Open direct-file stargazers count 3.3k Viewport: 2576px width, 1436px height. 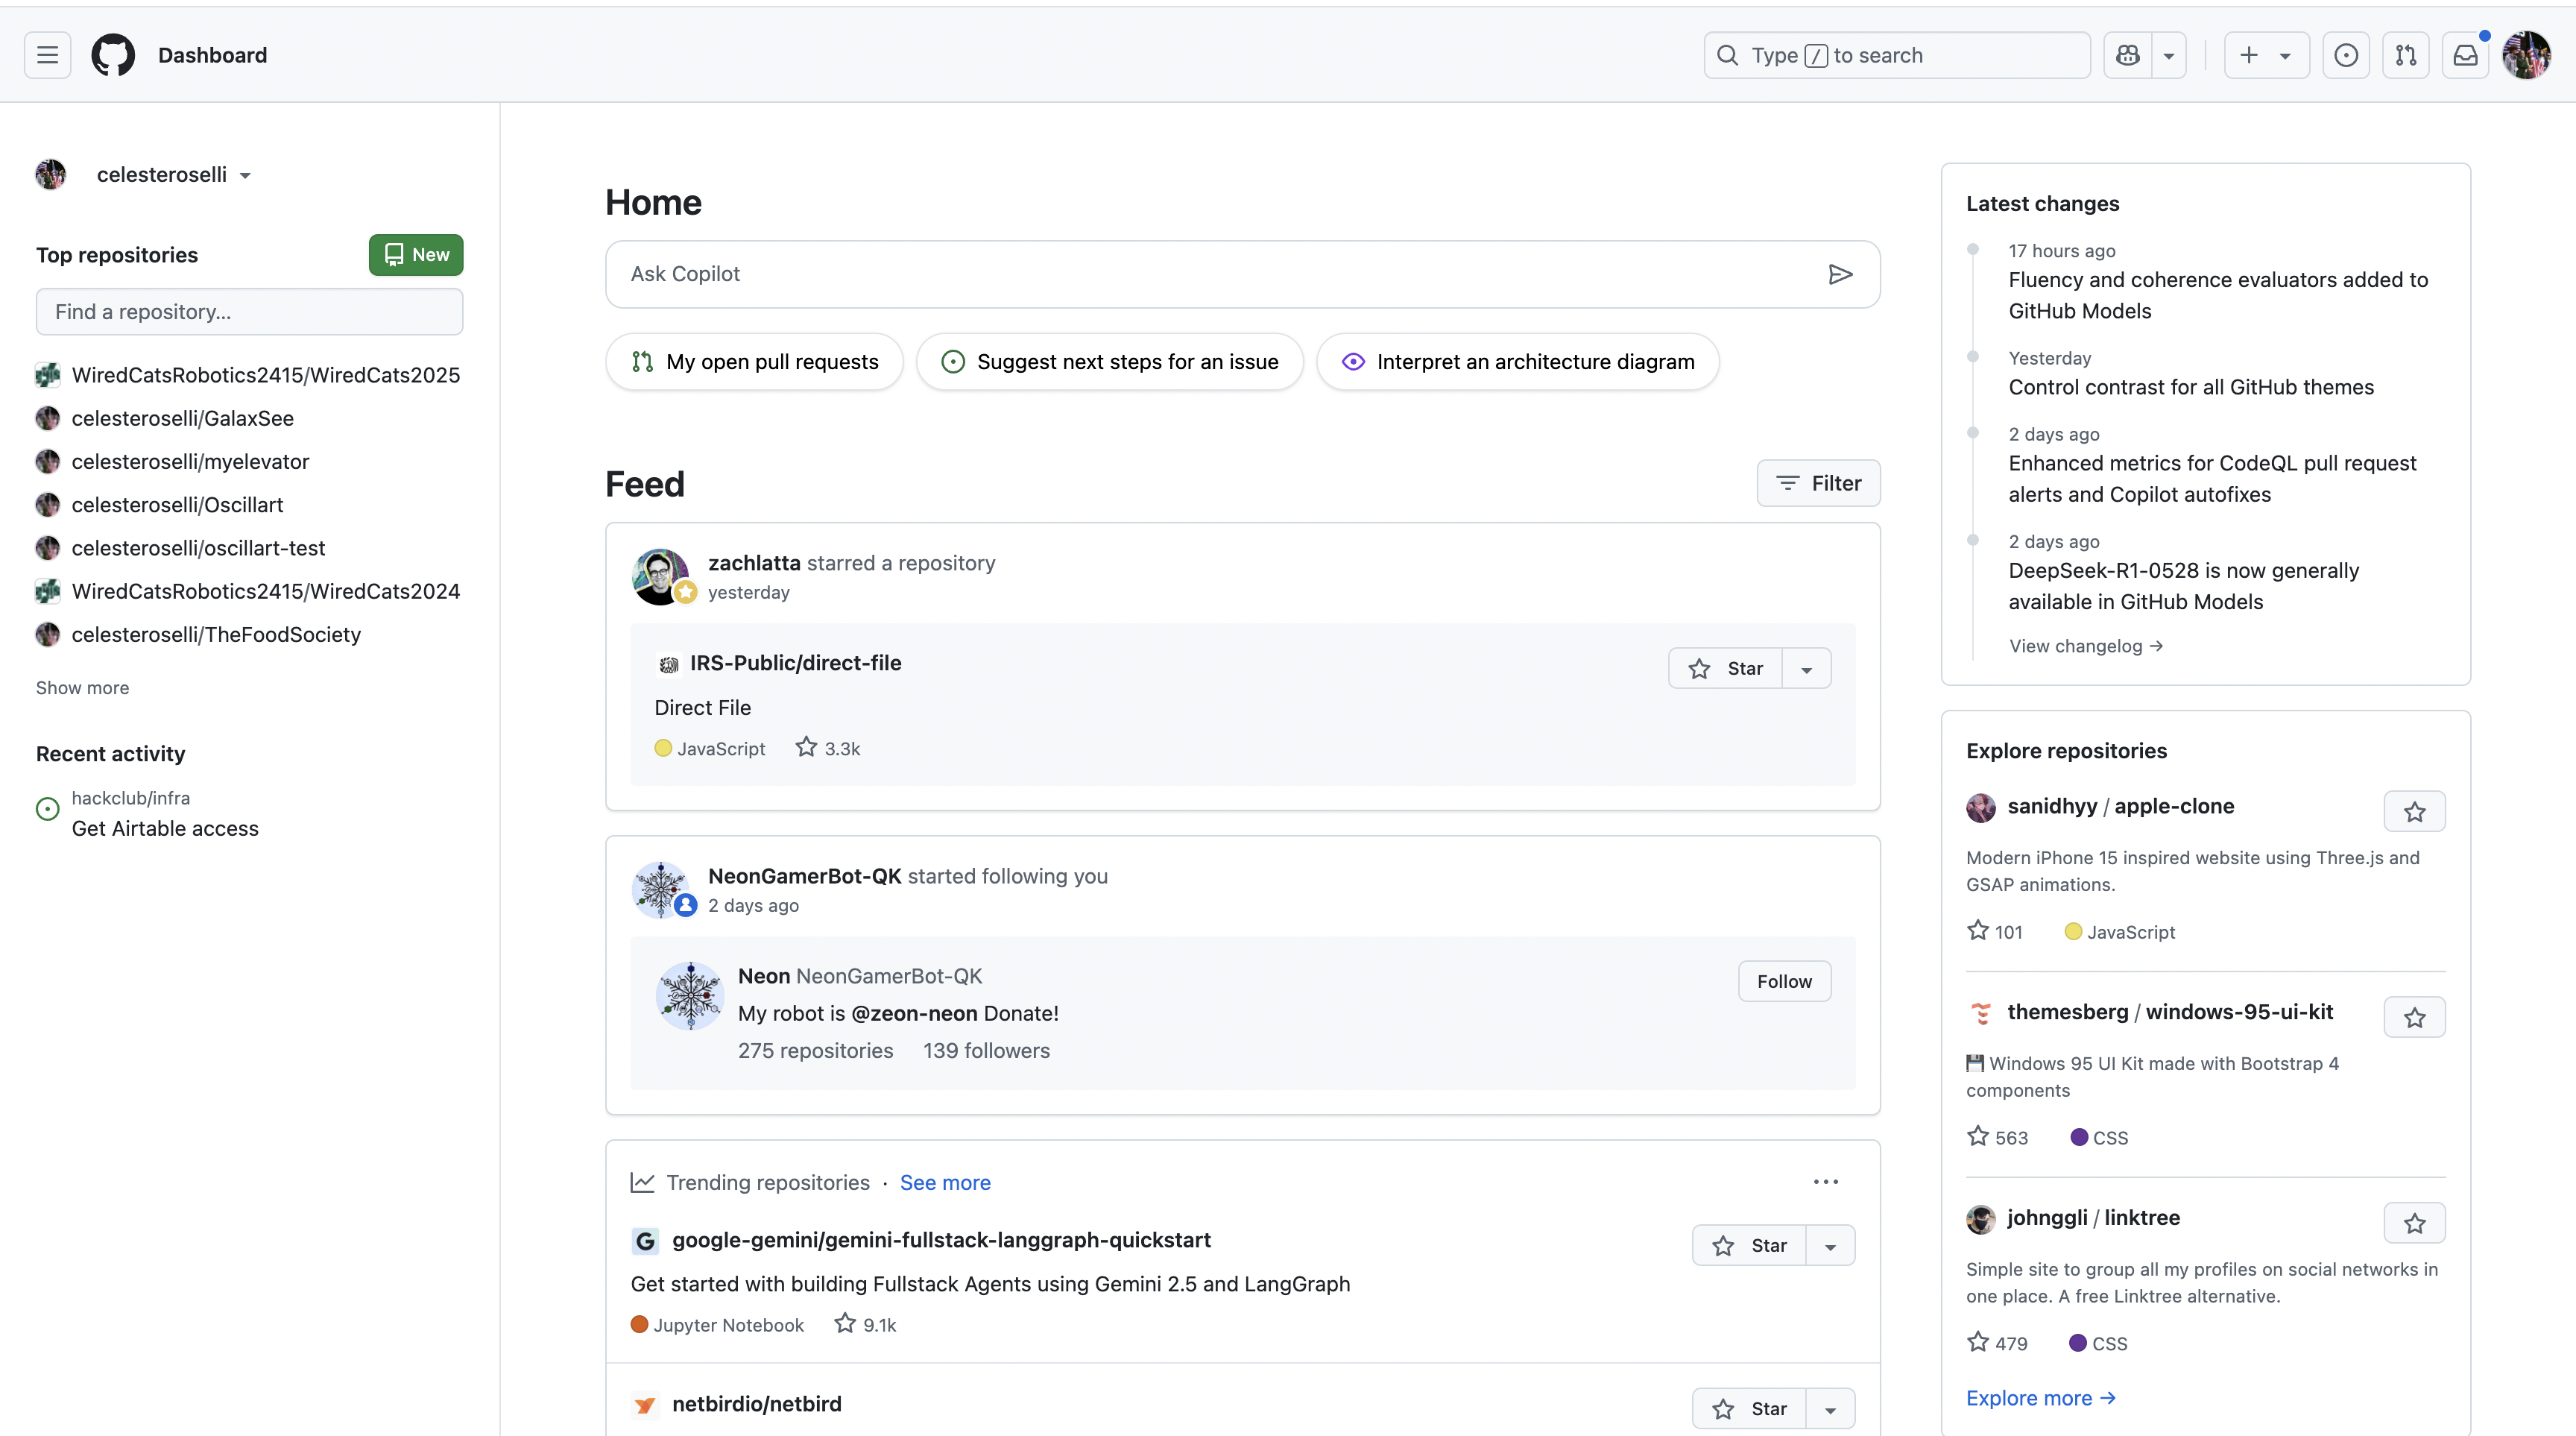[x=828, y=748]
